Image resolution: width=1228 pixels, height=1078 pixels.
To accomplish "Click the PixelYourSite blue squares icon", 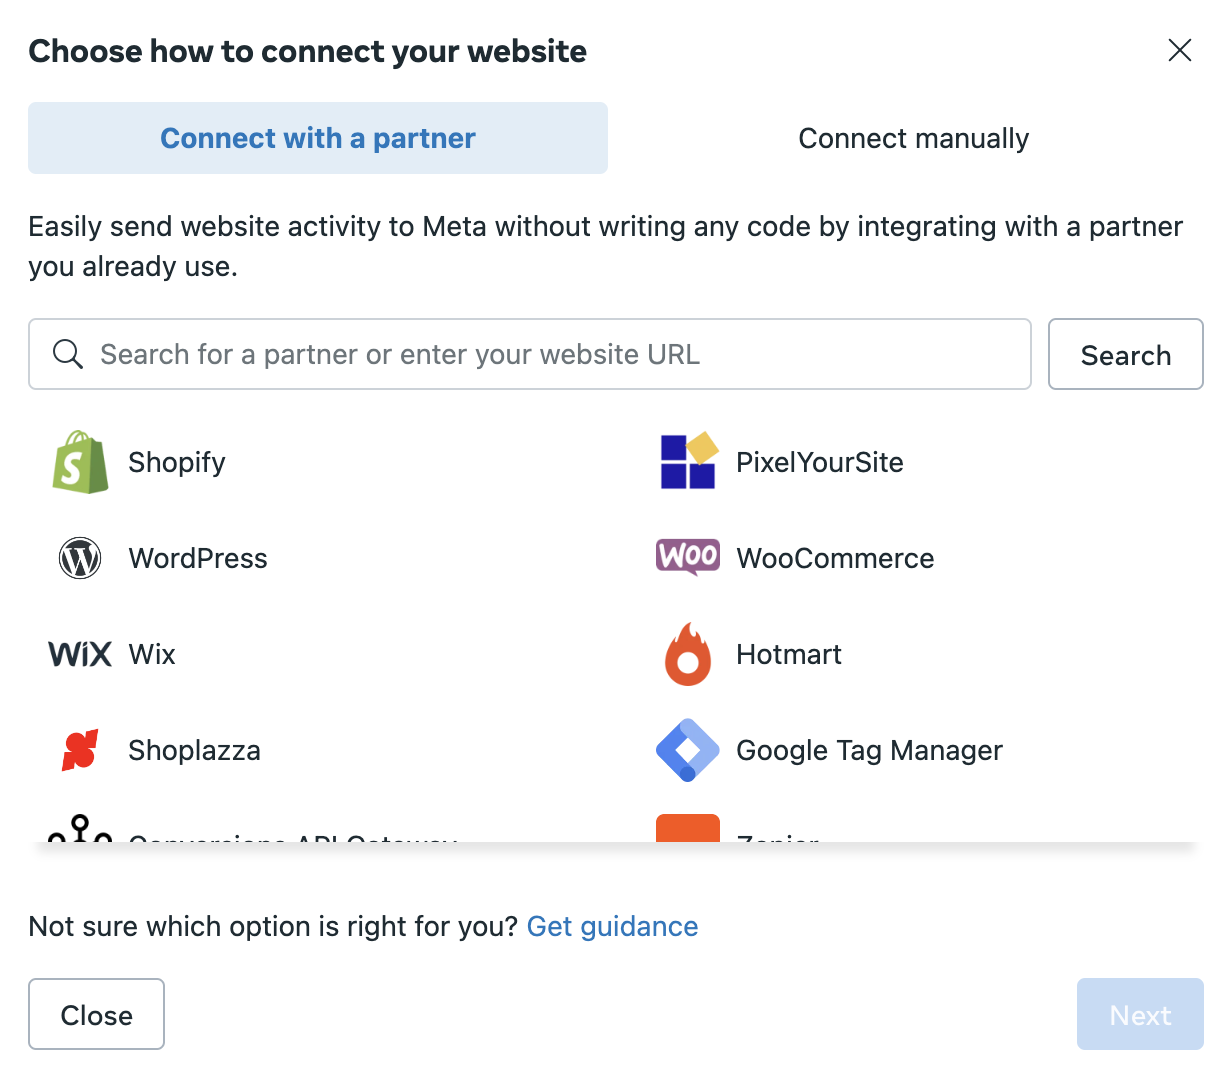I will [689, 461].
